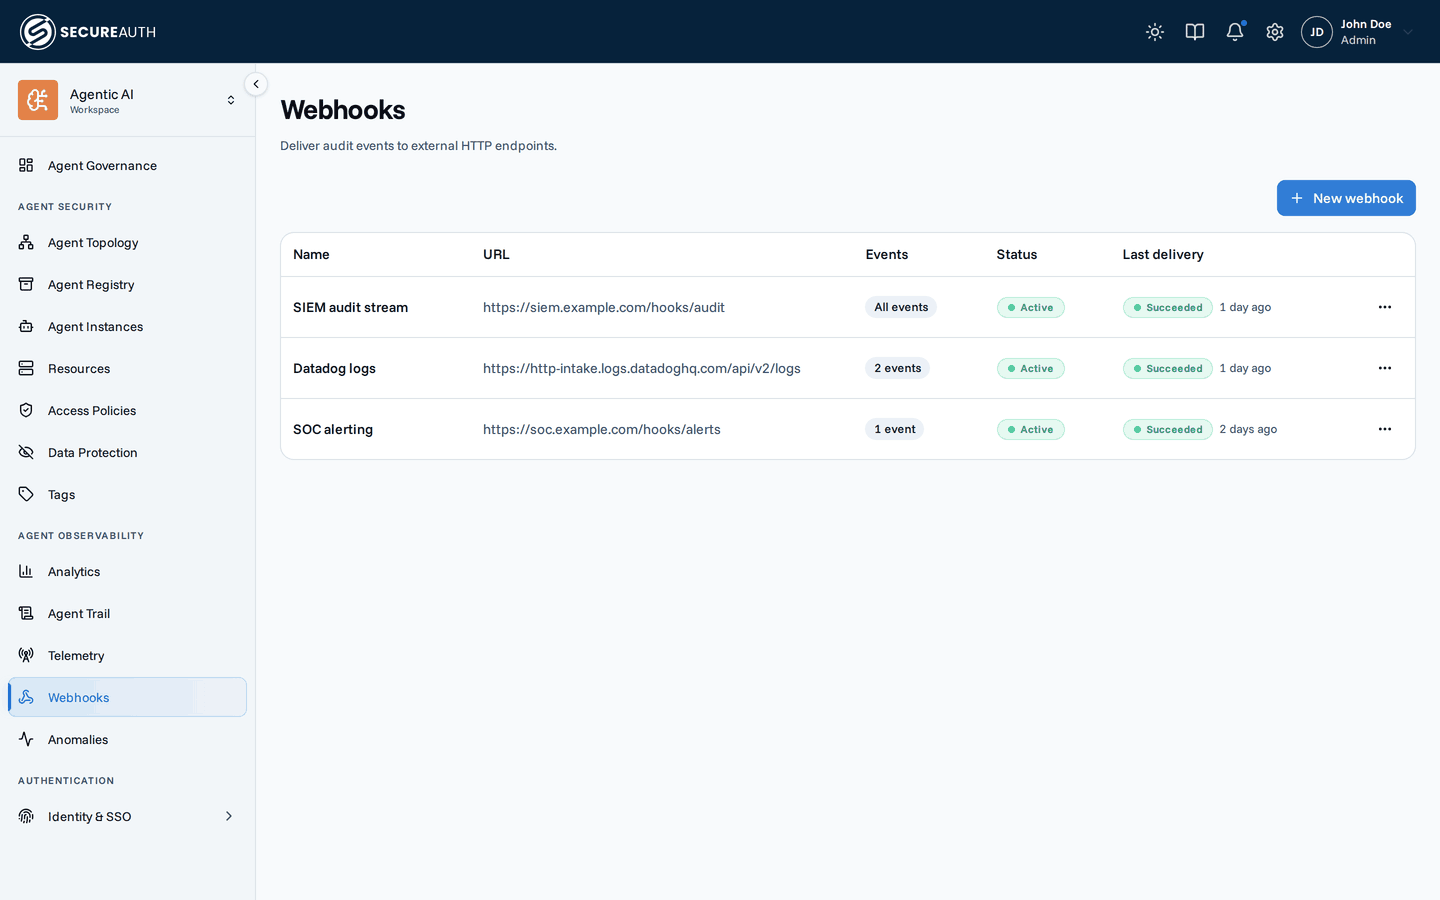The height and width of the screenshot is (900, 1440).
Task: Open actions menu for Datadog logs
Action: [x=1385, y=368]
